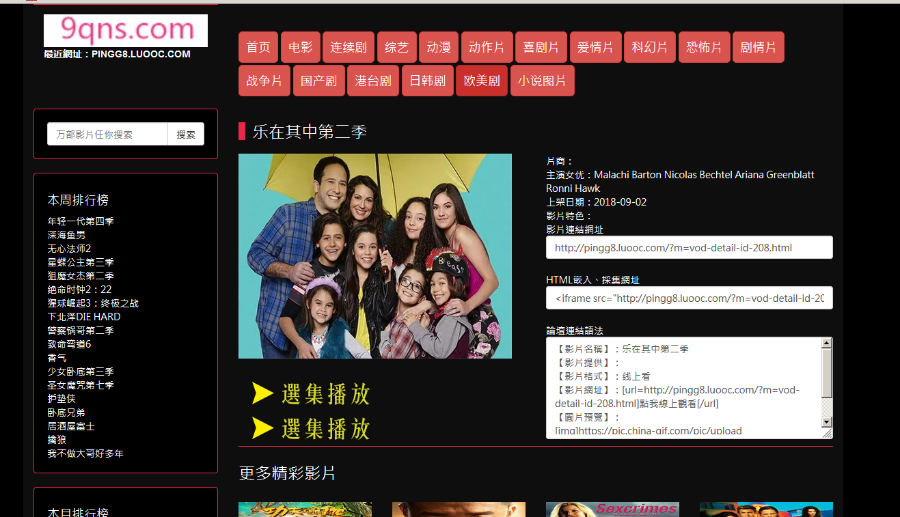Go to the 爱情片 category
The image size is (900, 517).
pos(595,47)
